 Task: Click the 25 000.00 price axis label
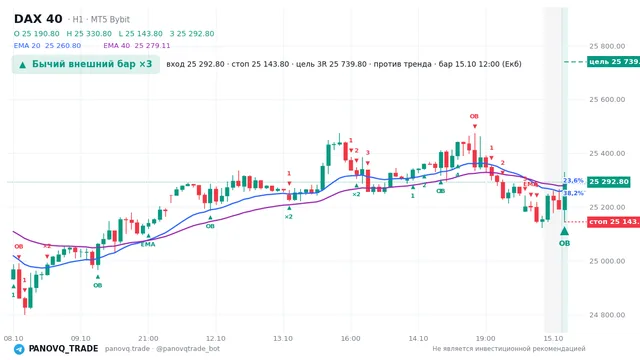point(607,261)
